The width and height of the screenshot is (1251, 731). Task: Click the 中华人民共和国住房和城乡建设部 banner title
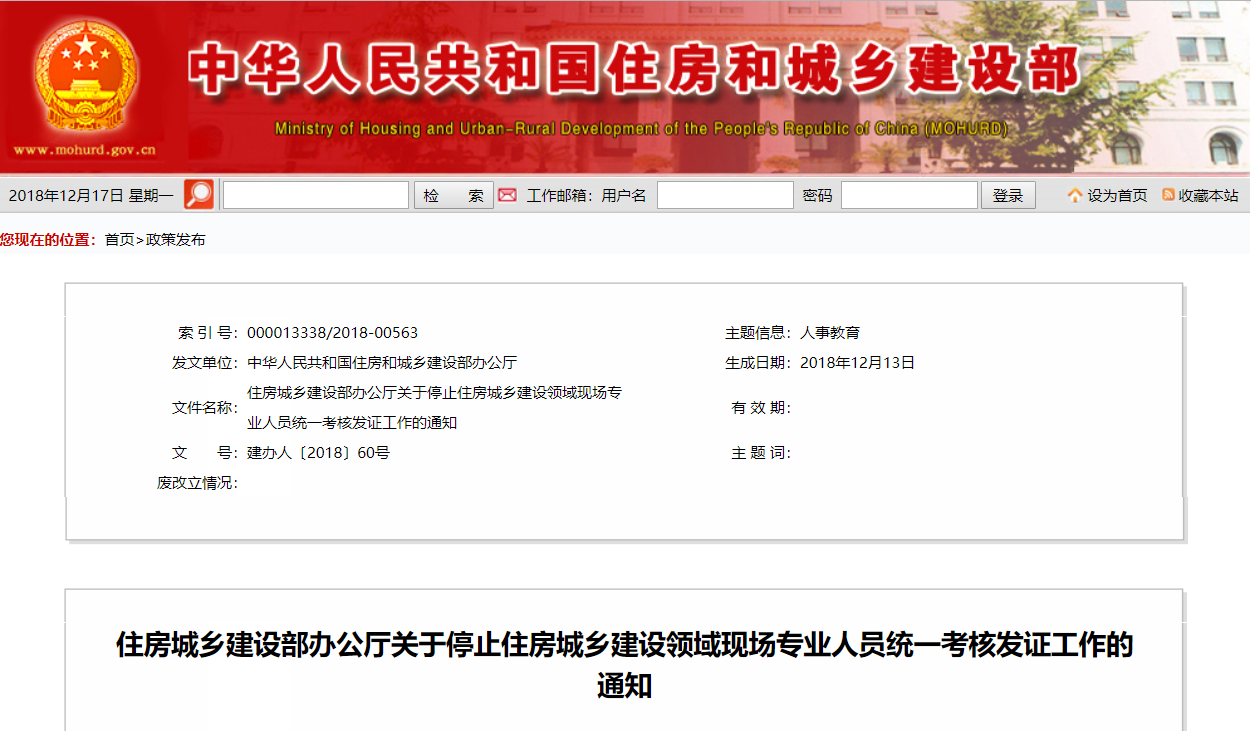point(635,70)
